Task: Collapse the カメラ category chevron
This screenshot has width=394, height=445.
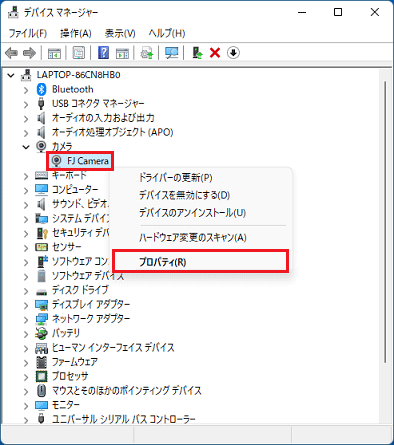Action: (26, 147)
